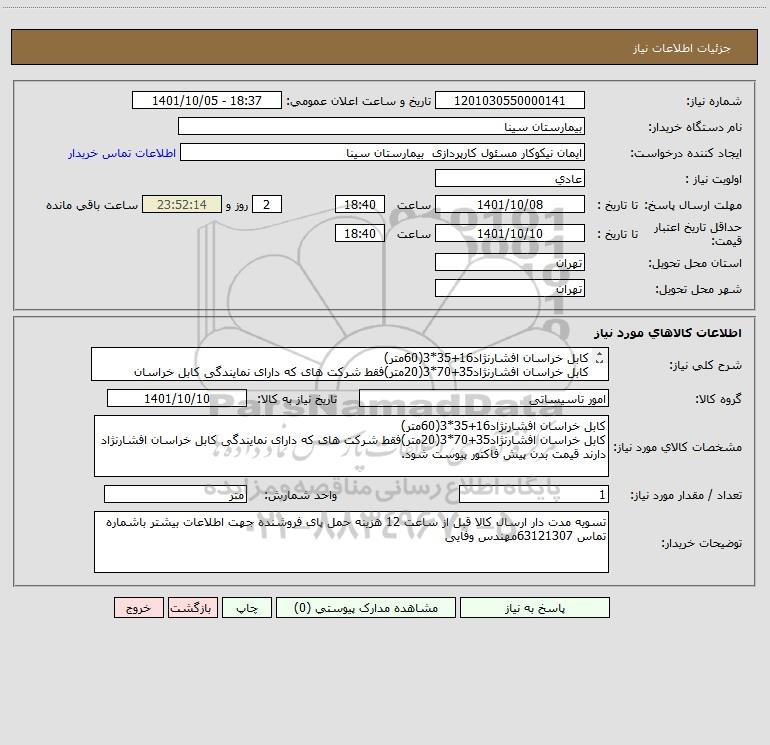This screenshot has height=745, width=770.
Task: Click the تاریخ و ساعت اعلان عمومی label
Action: click(x=358, y=101)
